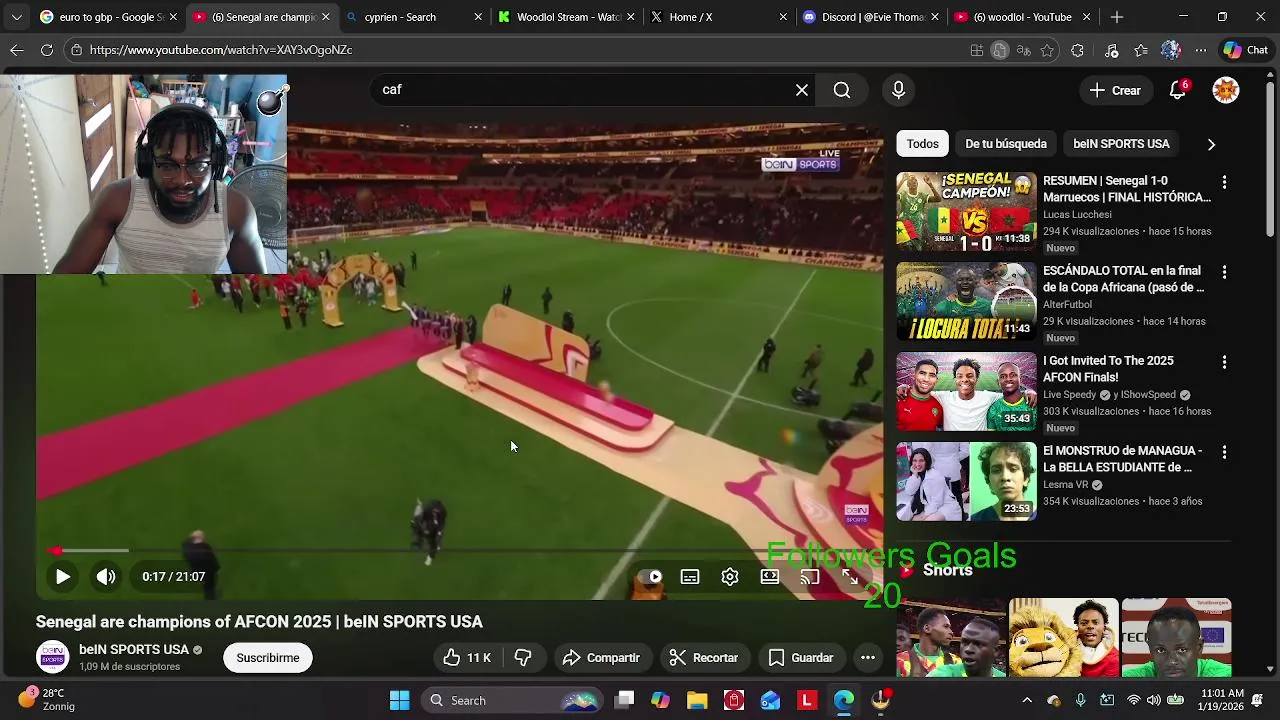Go back with the browser back arrow

[17, 50]
